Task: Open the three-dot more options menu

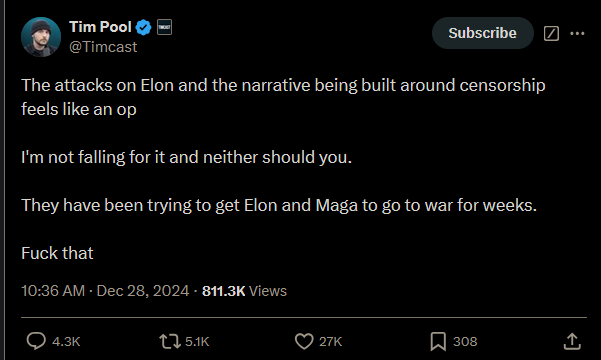Action: pos(577,33)
